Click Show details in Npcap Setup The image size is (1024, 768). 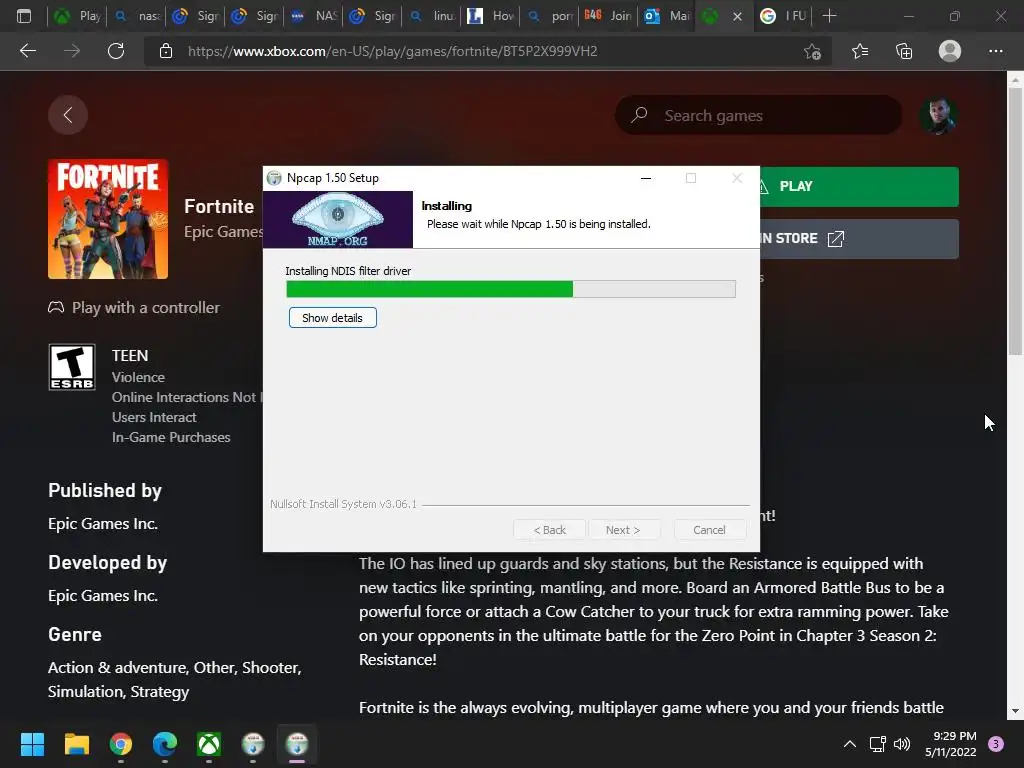click(x=332, y=318)
